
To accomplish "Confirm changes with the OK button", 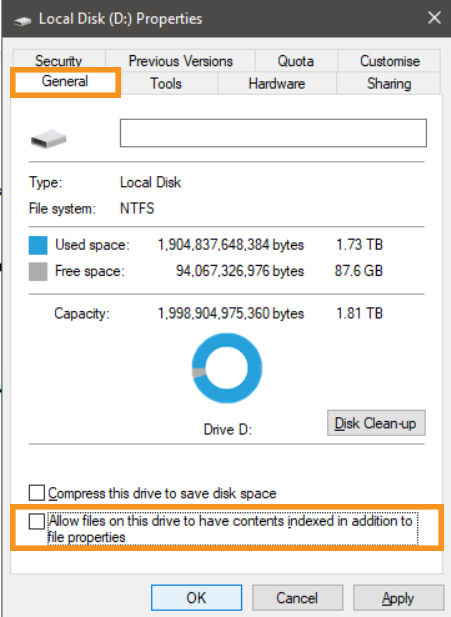I will [196, 598].
